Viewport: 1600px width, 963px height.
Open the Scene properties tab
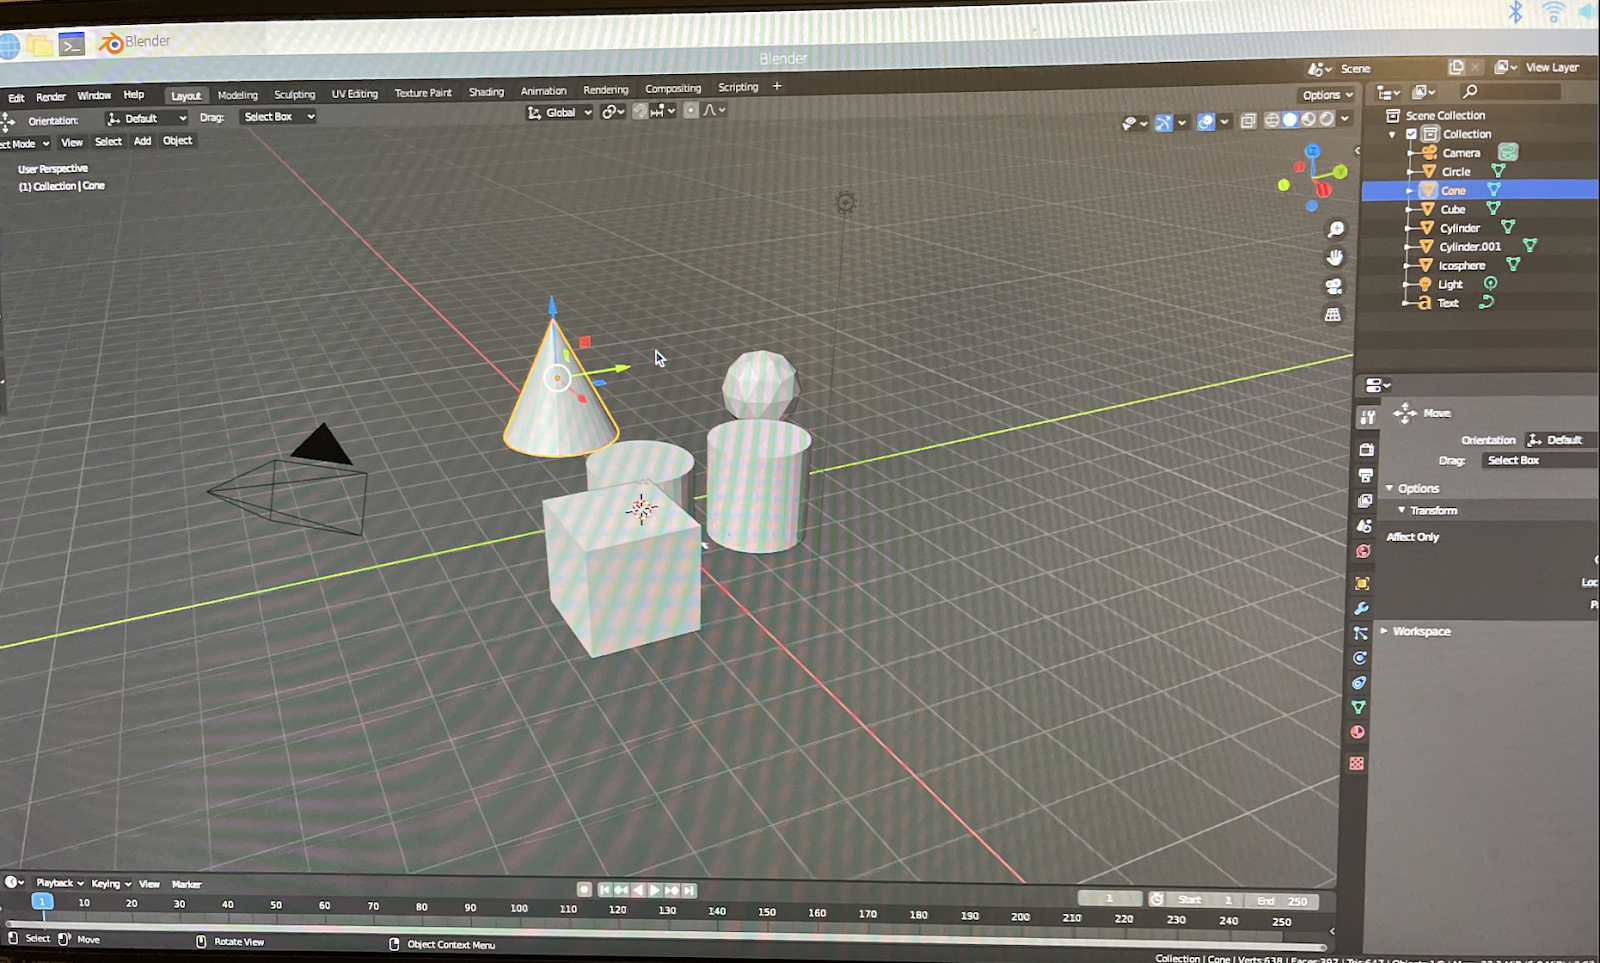(1364, 526)
